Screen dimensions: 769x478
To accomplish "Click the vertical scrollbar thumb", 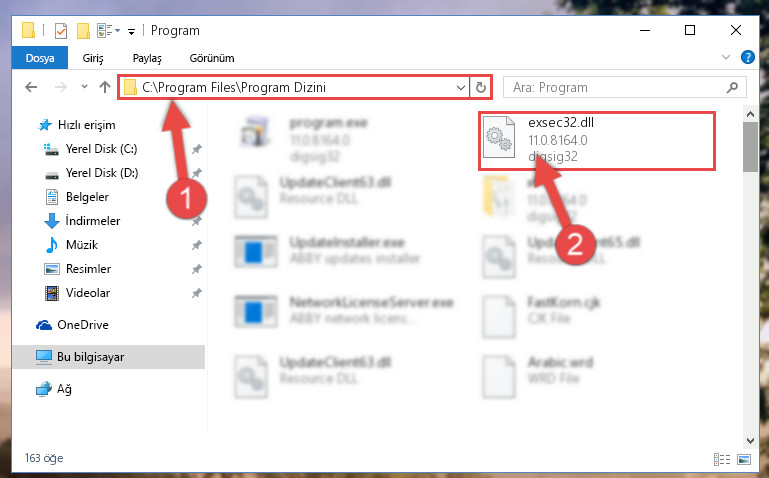I will coord(750,147).
